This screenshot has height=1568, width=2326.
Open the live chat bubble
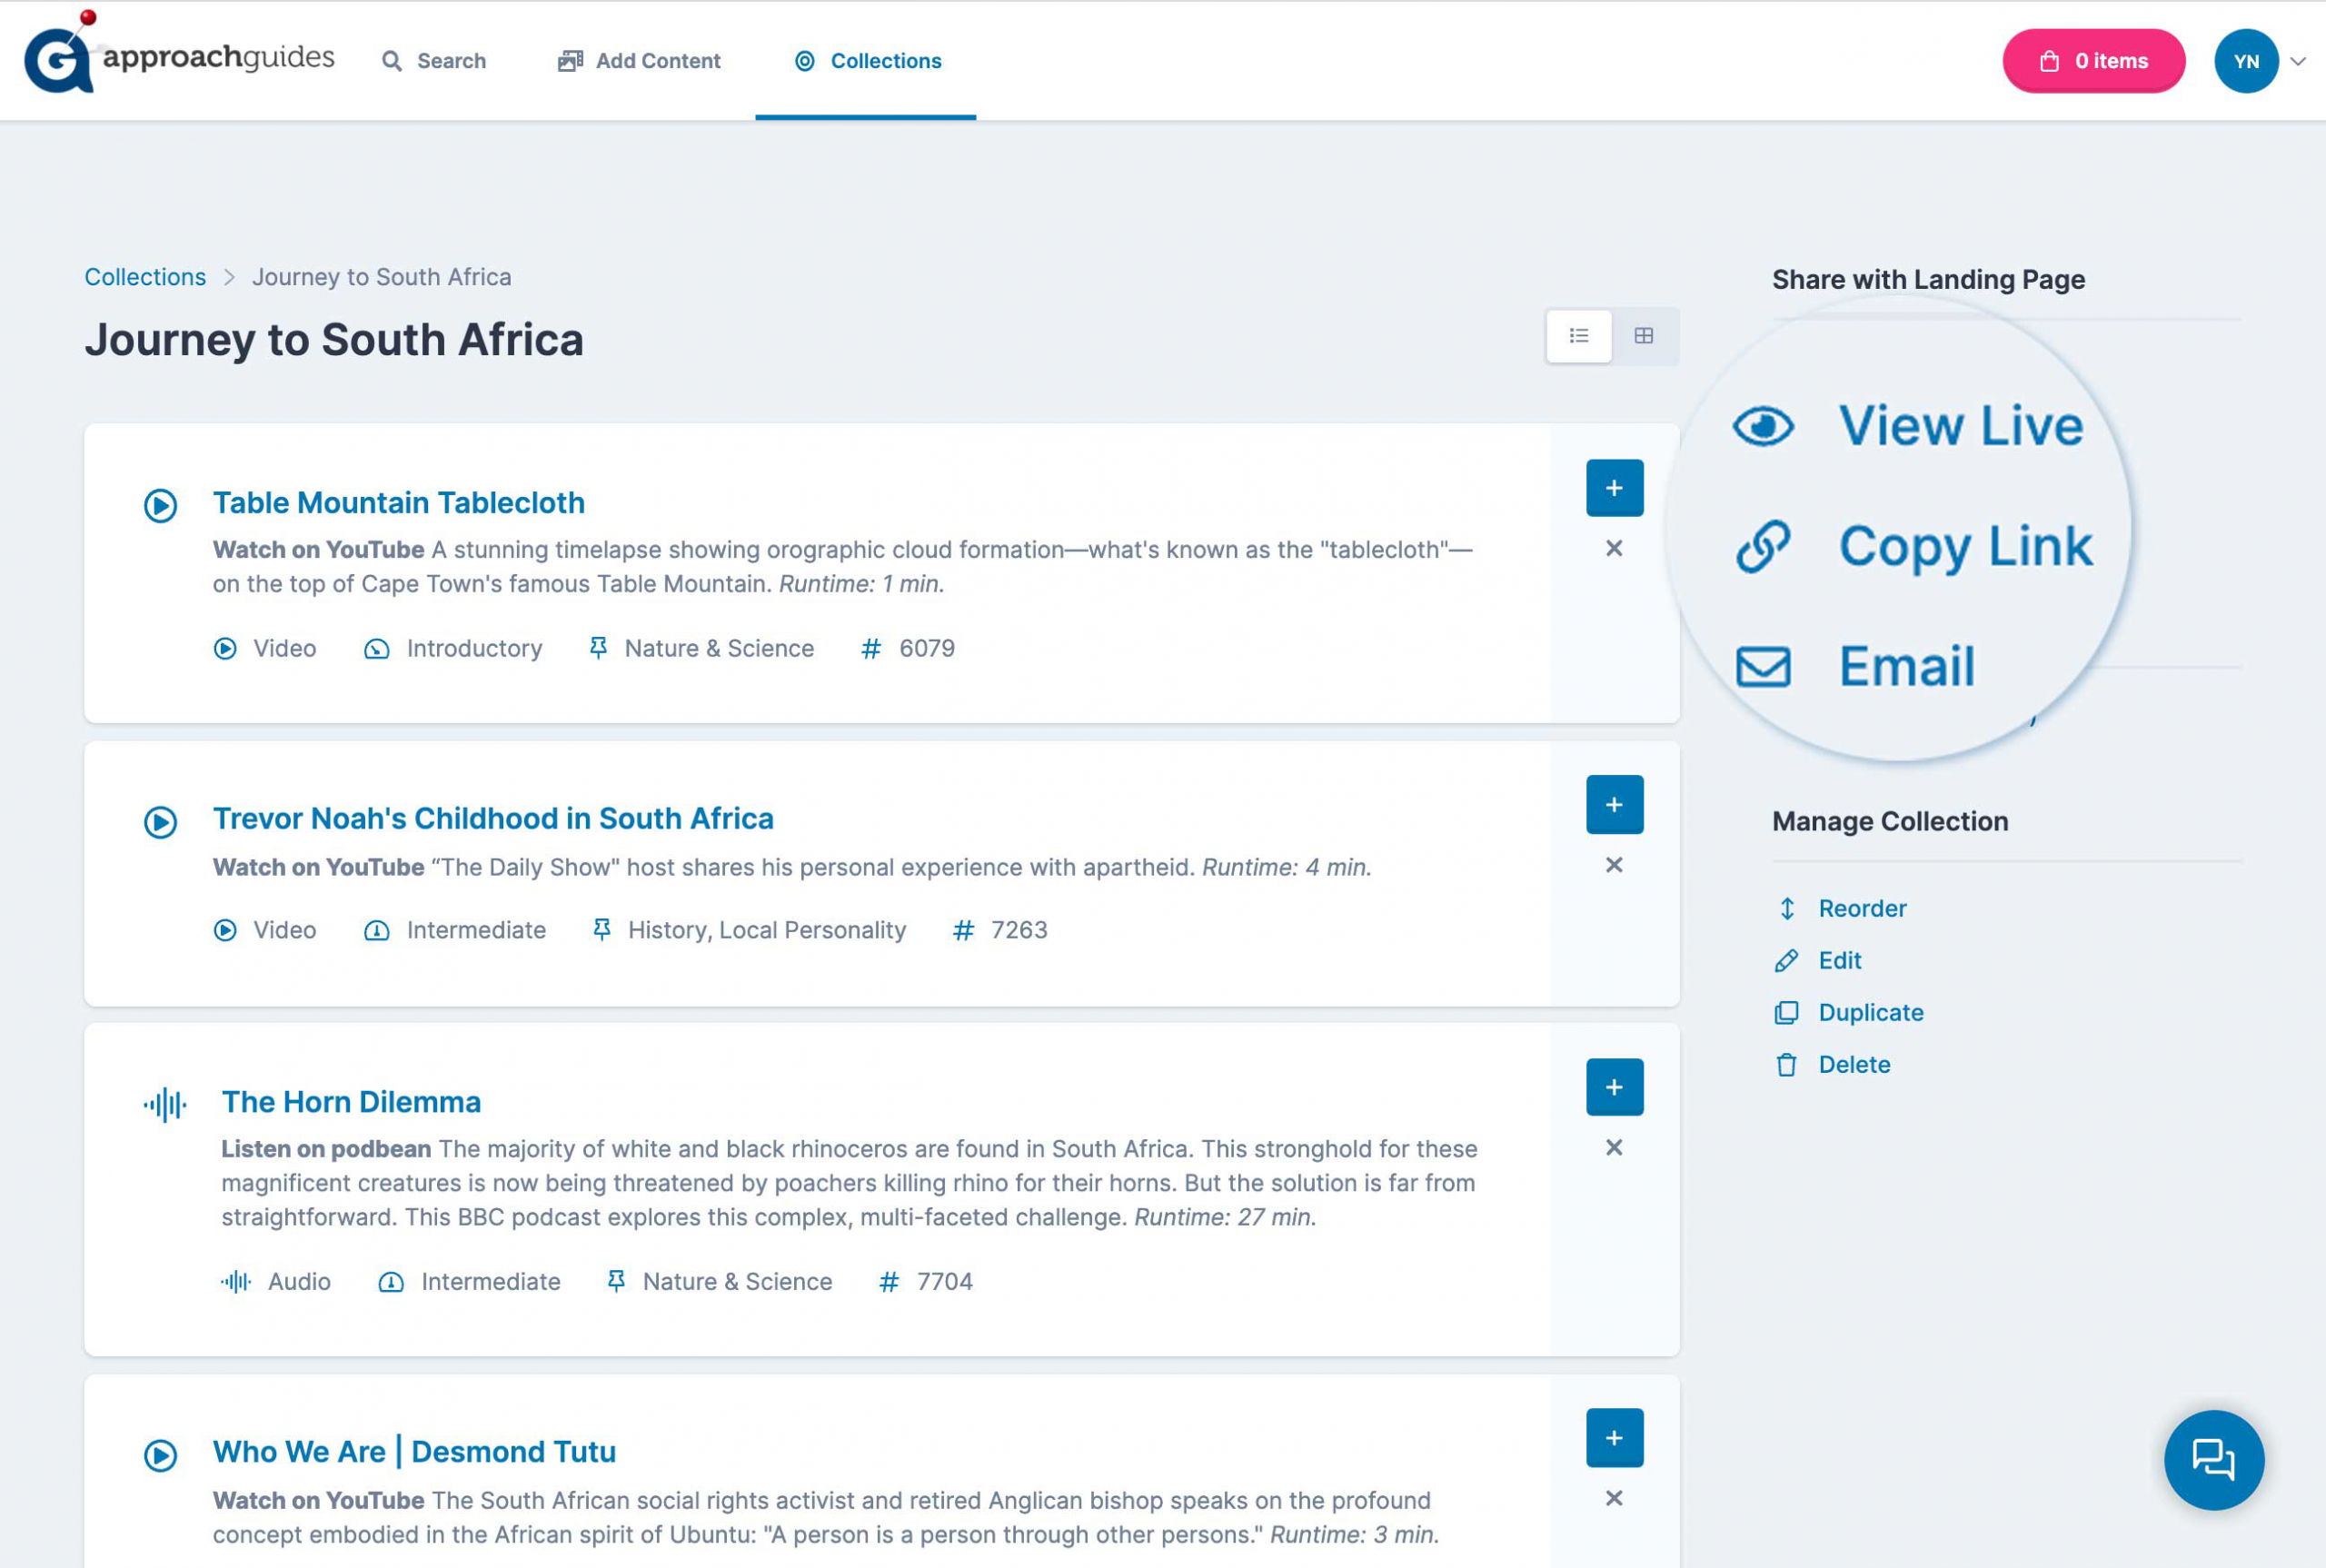pos(2214,1460)
